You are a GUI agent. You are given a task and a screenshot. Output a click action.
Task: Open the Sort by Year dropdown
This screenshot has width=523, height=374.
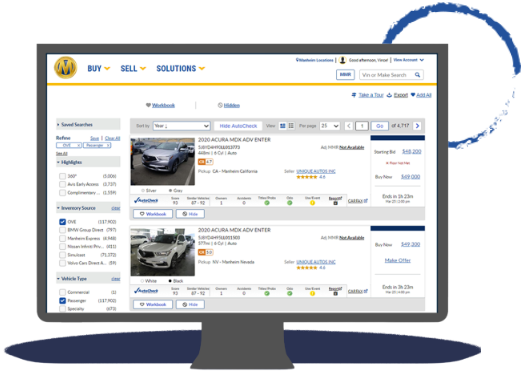click(181, 126)
